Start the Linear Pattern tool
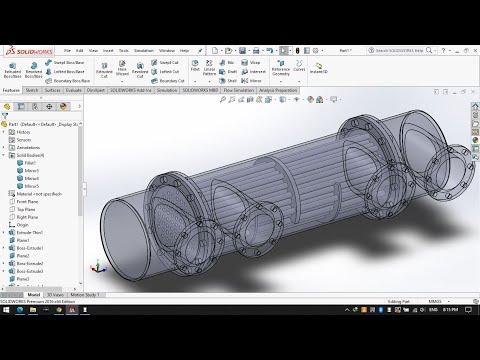 pyautogui.click(x=209, y=68)
